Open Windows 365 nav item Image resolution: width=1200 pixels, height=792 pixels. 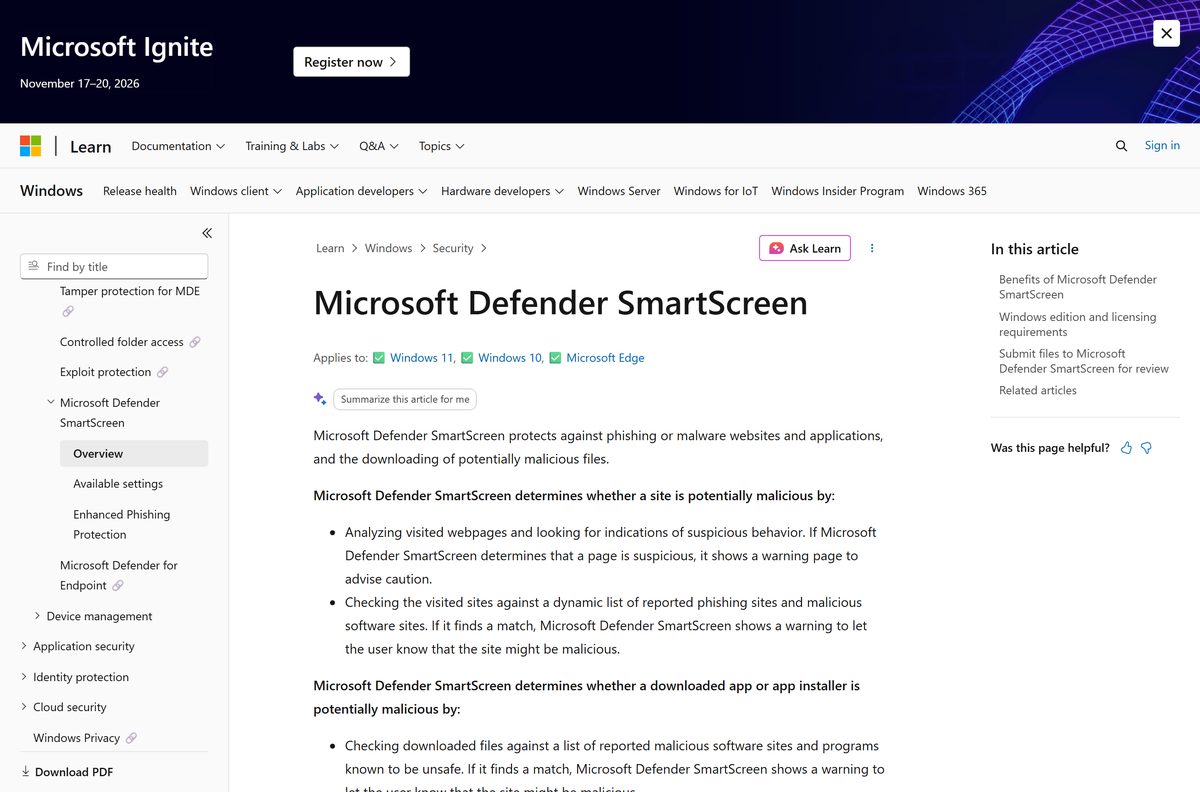click(x=952, y=191)
